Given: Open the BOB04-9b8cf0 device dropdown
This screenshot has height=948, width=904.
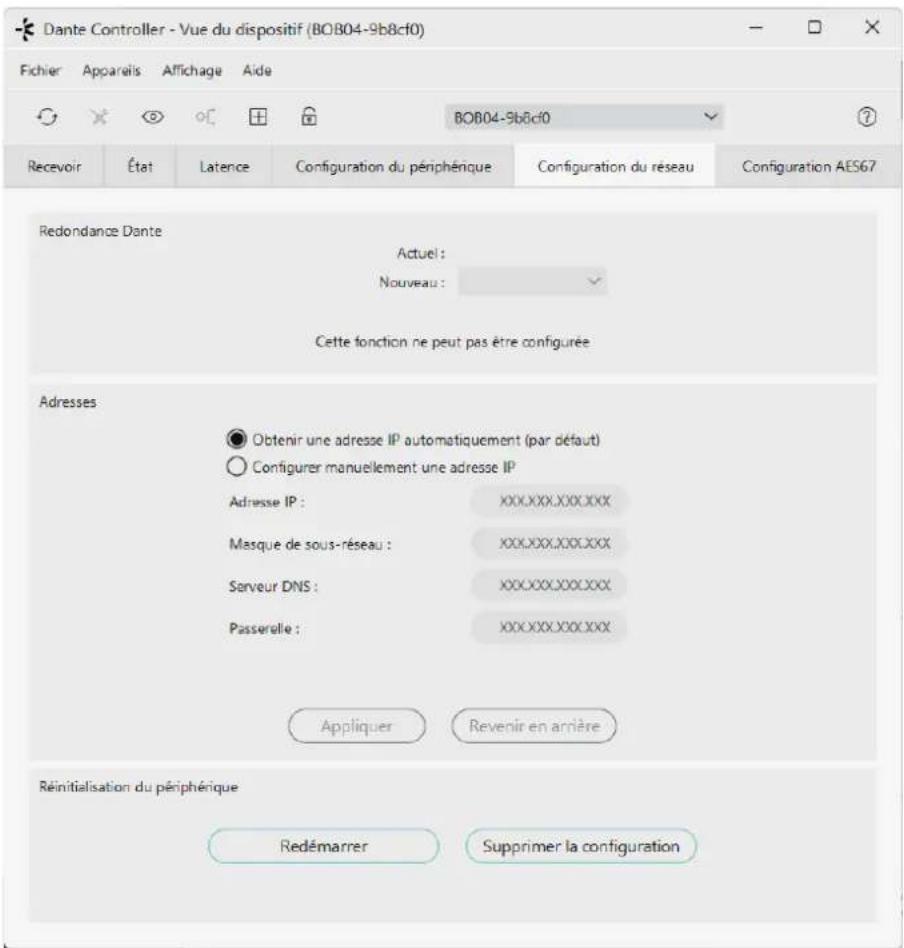Looking at the screenshot, I should (x=584, y=117).
